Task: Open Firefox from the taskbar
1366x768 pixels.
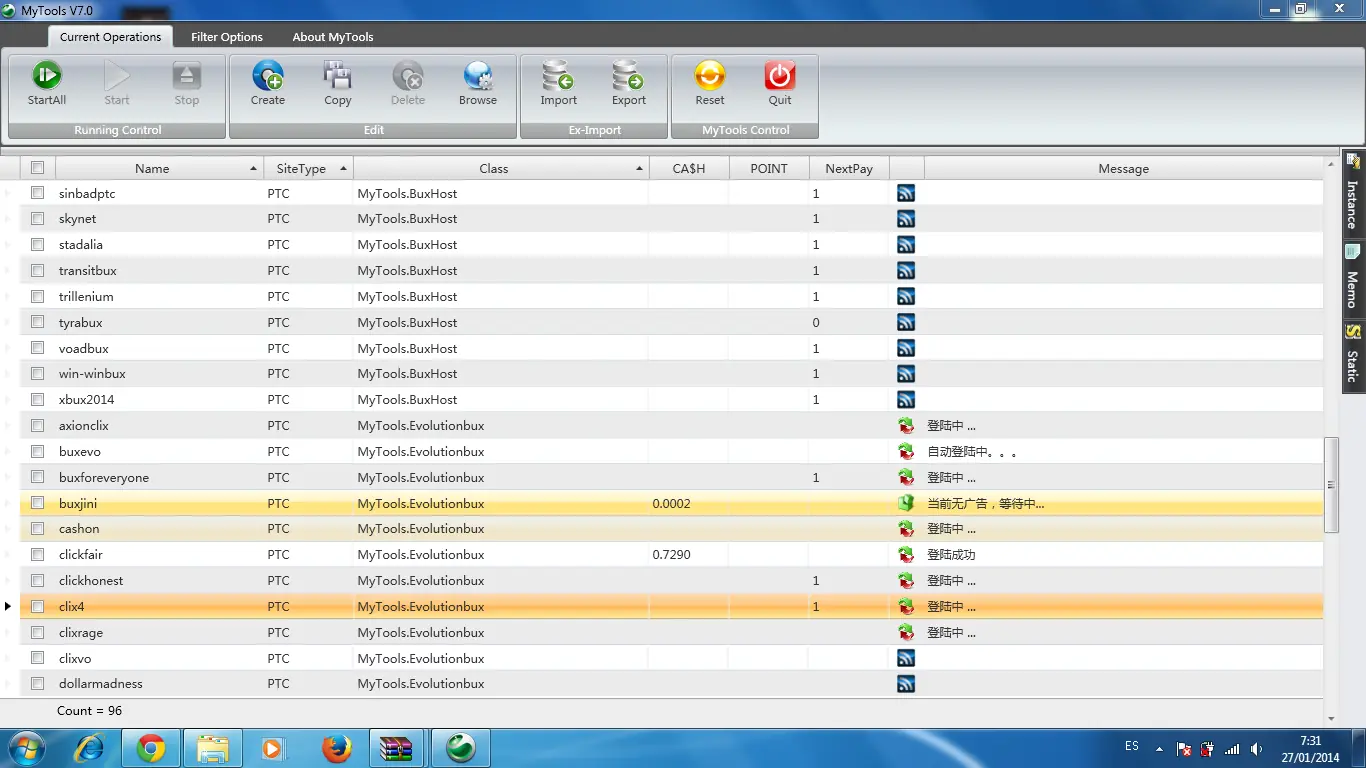Action: 337,748
